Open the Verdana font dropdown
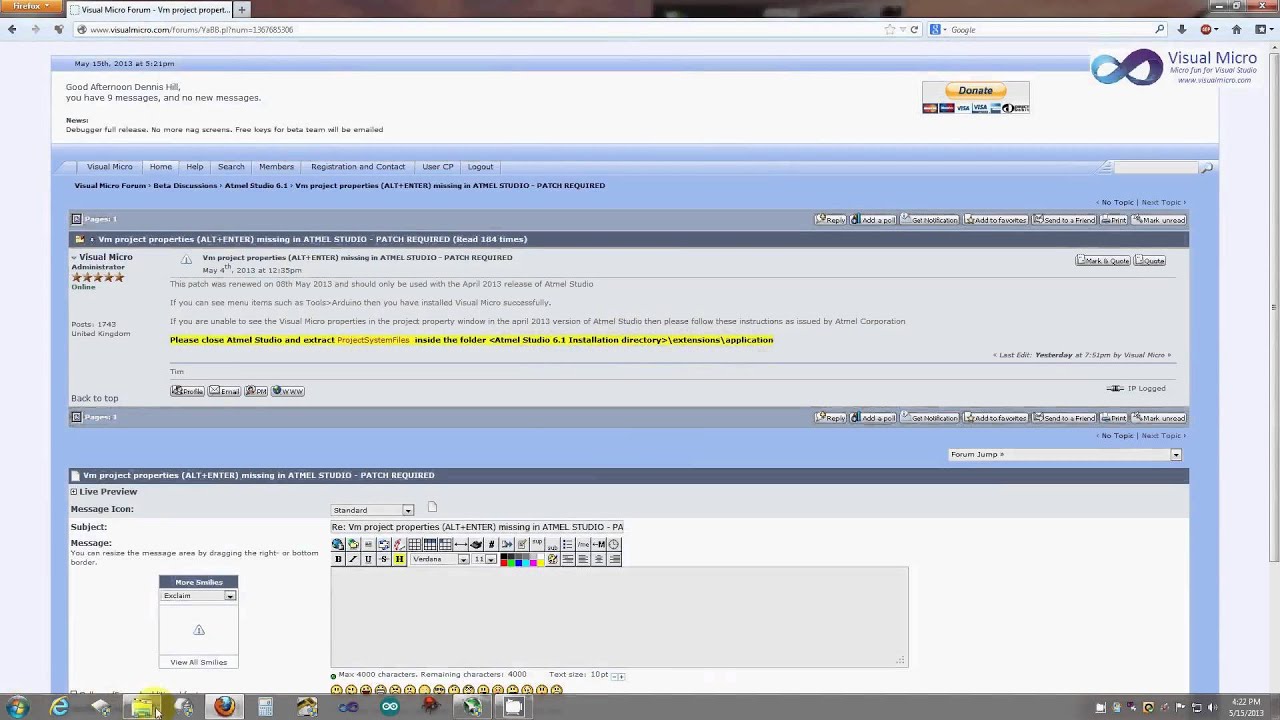Image resolution: width=1280 pixels, height=720 pixels. (440, 559)
